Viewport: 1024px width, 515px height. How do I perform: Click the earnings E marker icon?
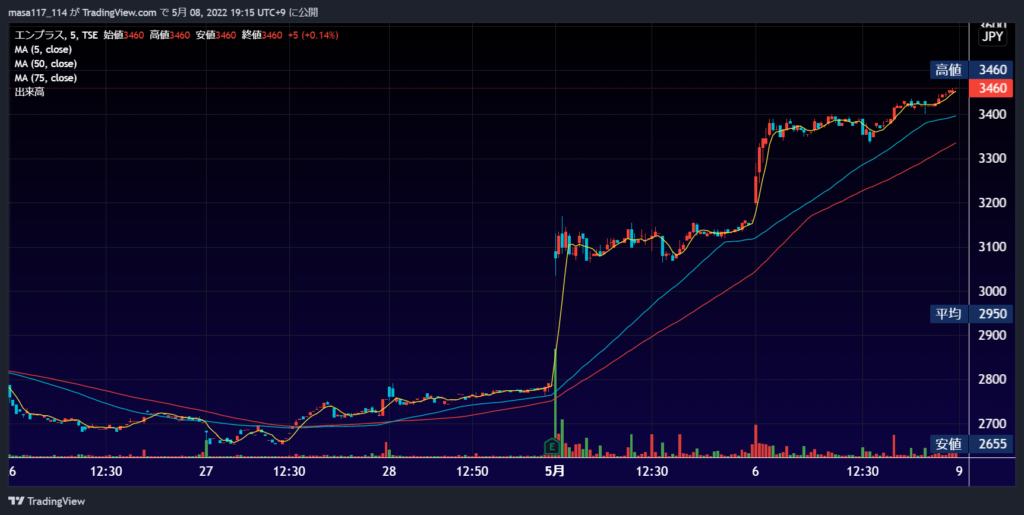point(552,447)
